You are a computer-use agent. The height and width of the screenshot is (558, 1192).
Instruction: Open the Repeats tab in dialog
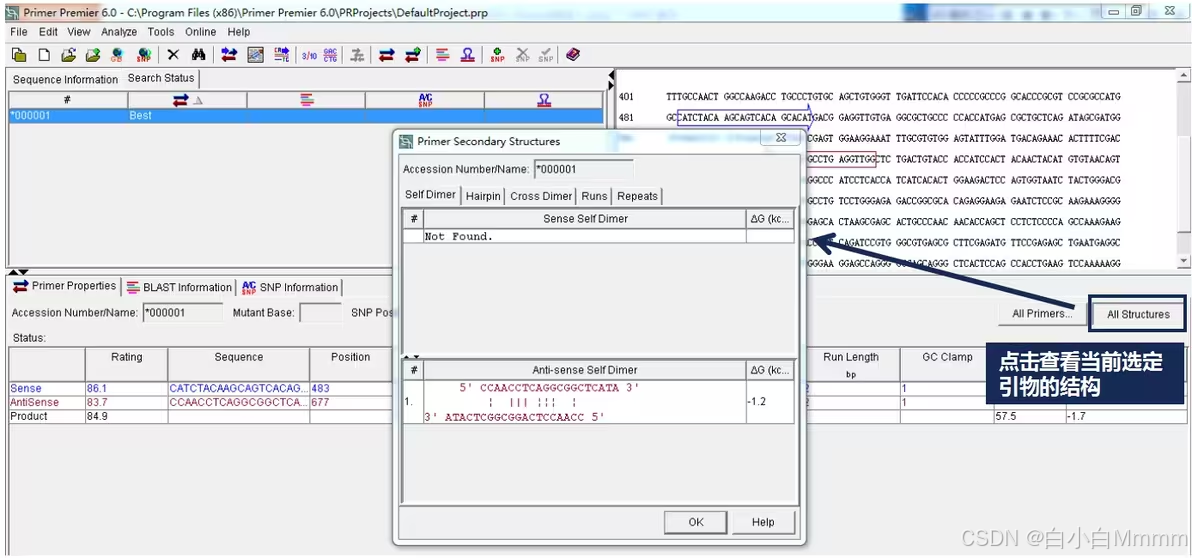[637, 196]
